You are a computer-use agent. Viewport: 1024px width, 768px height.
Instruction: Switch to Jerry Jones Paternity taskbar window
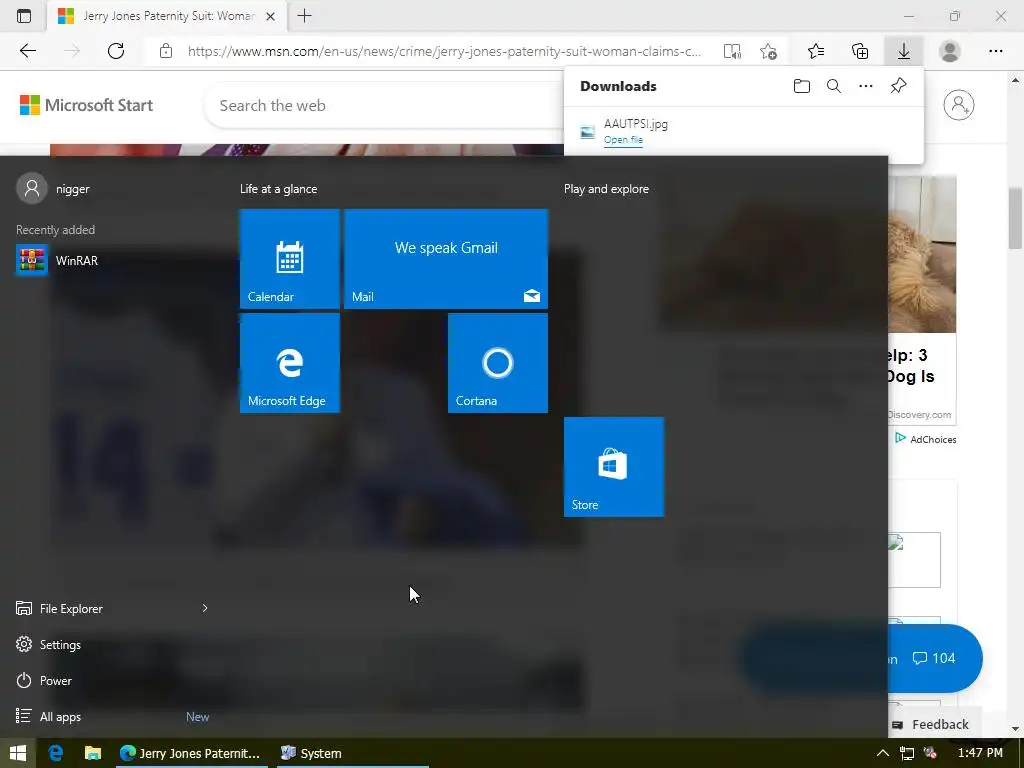pos(191,753)
